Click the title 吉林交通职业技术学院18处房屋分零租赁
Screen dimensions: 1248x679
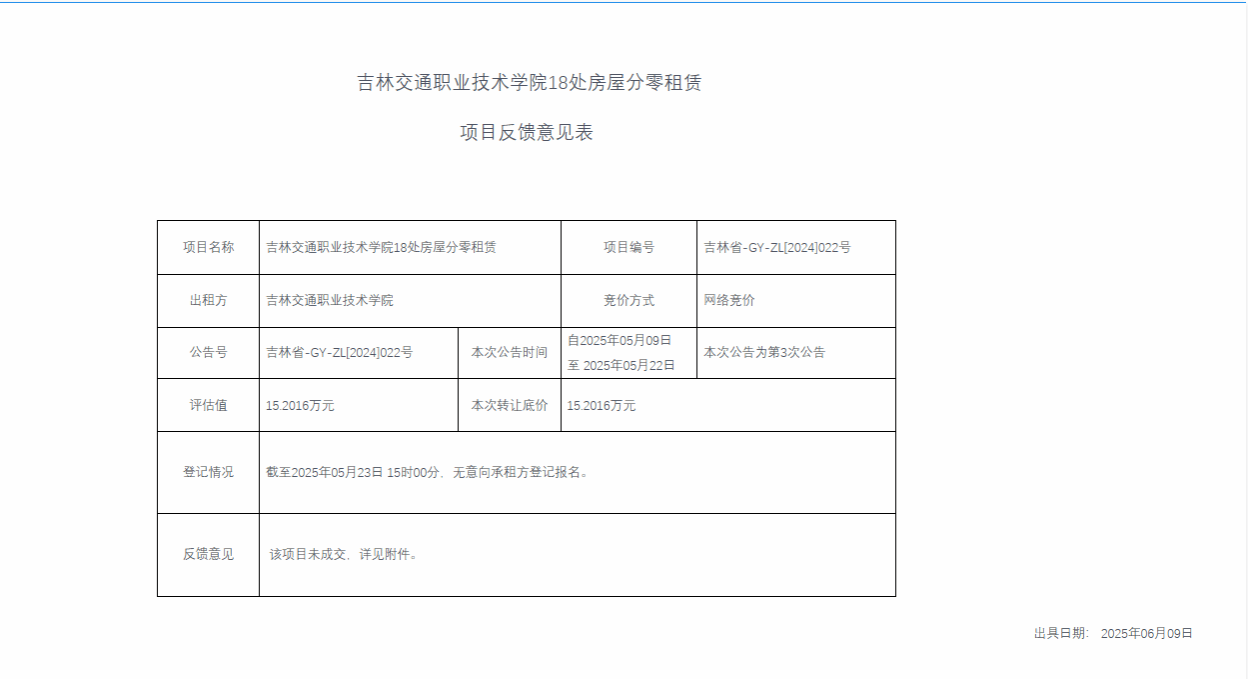click(x=529, y=83)
